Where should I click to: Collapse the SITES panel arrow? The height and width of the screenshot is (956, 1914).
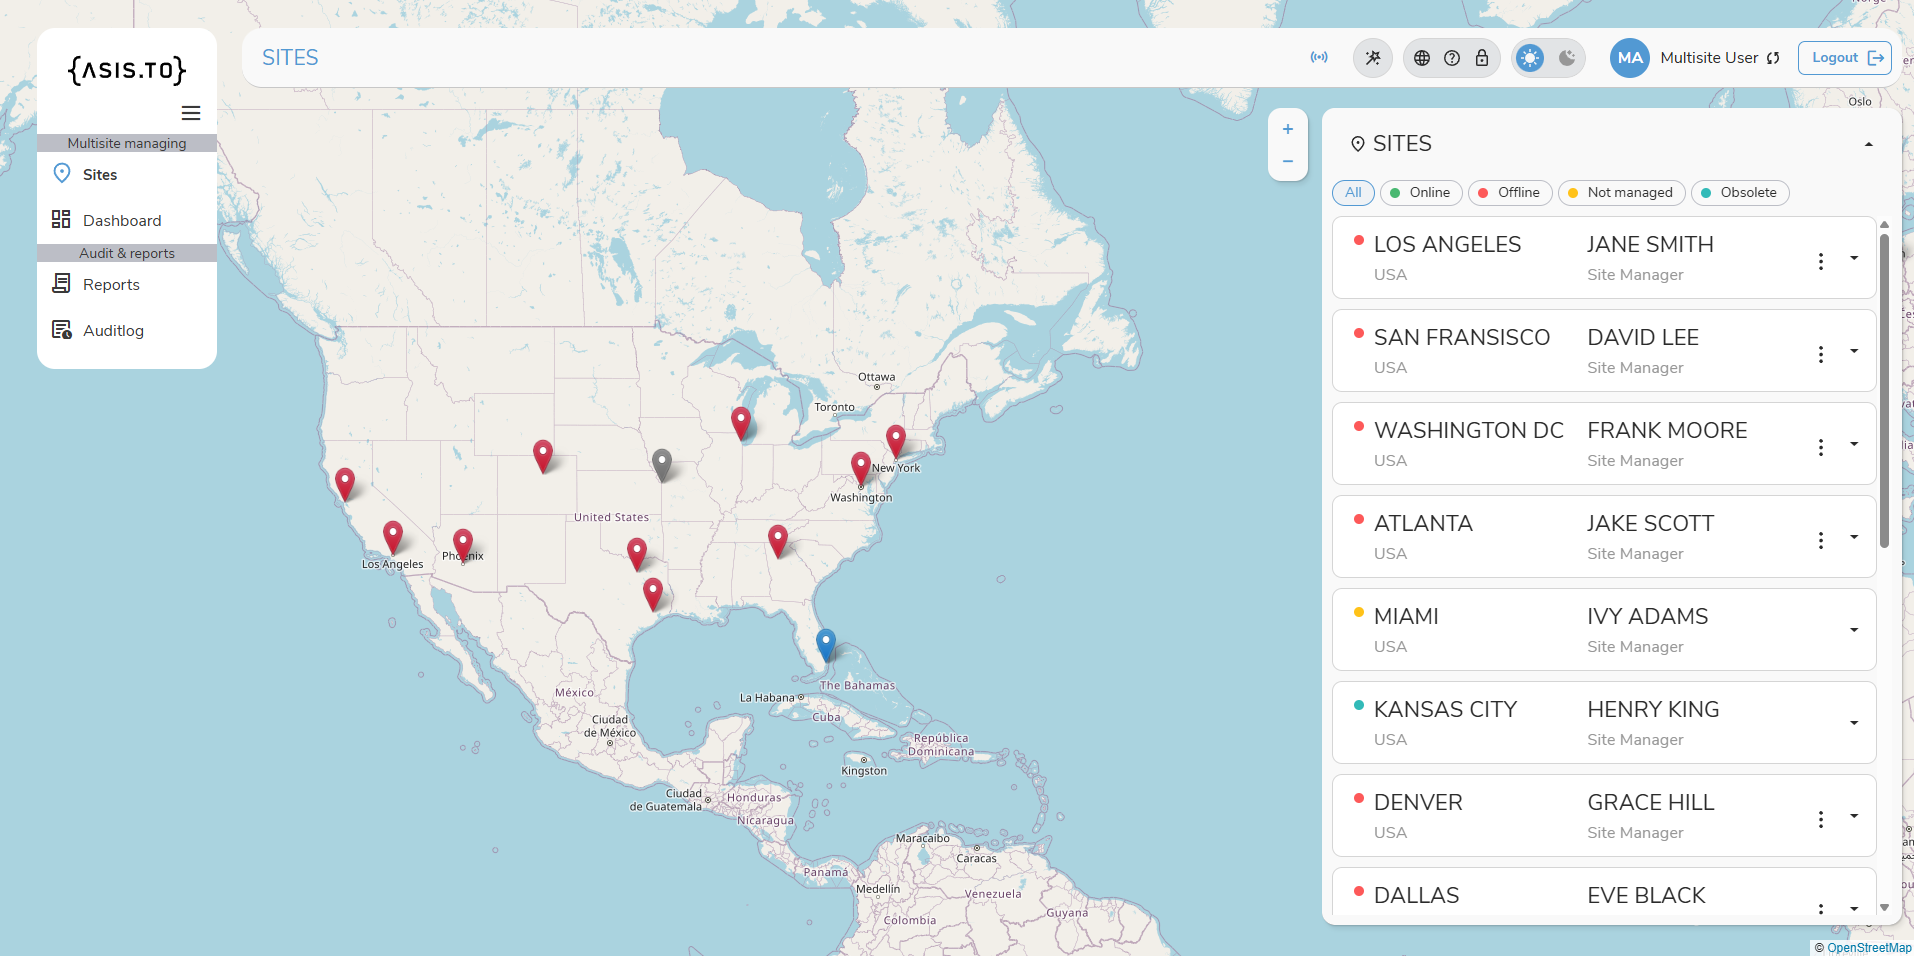click(x=1868, y=144)
